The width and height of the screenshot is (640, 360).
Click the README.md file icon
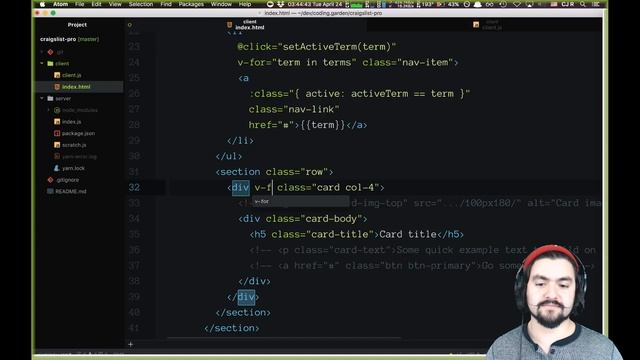point(50,191)
